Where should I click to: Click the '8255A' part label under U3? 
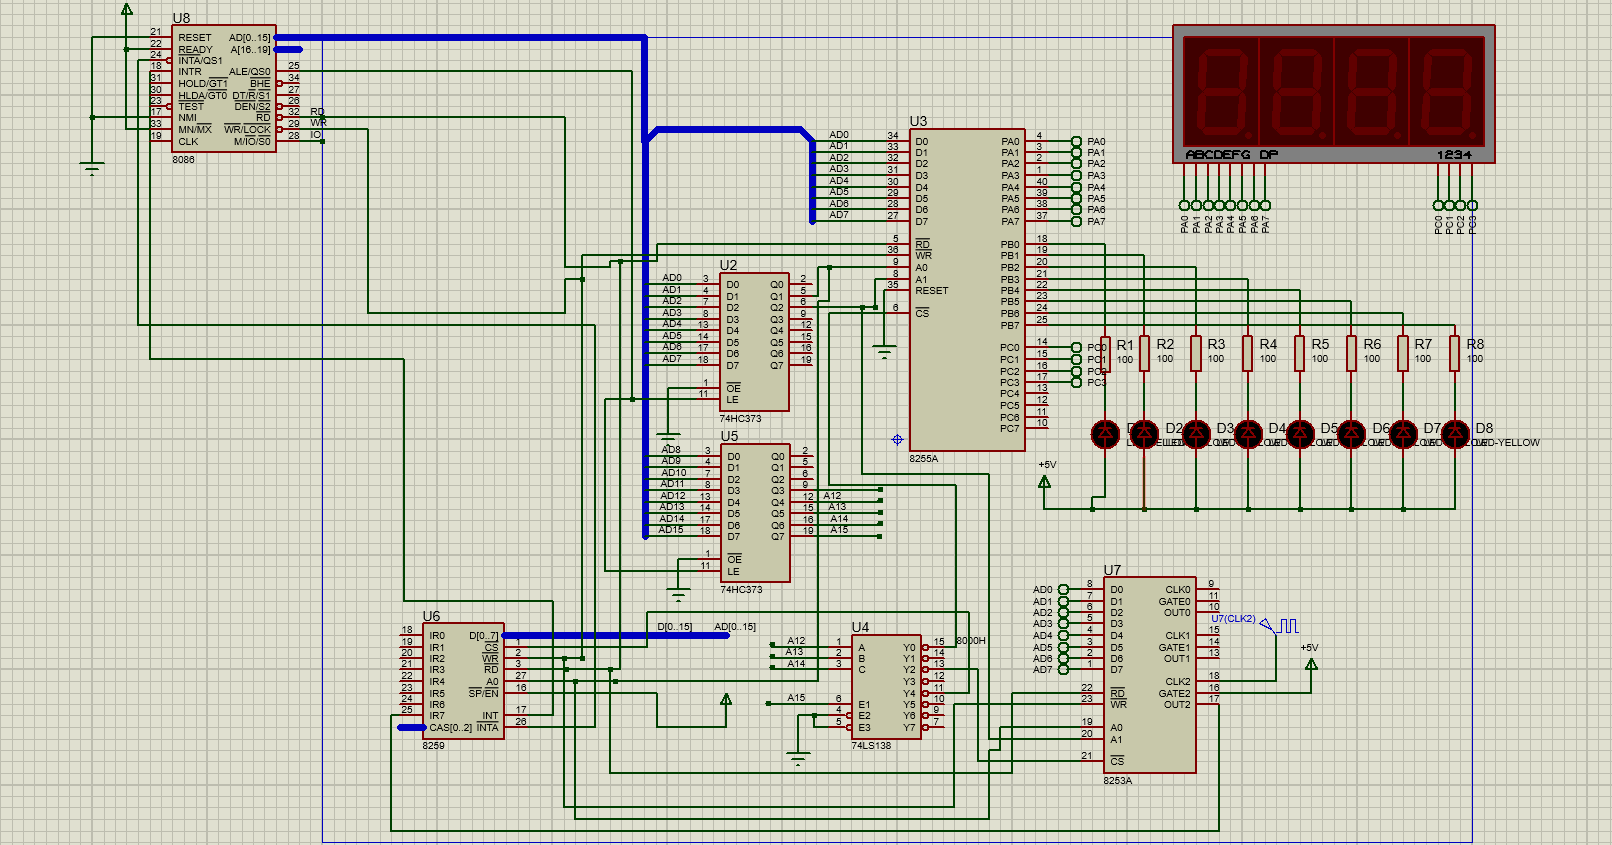pyautogui.click(x=923, y=459)
